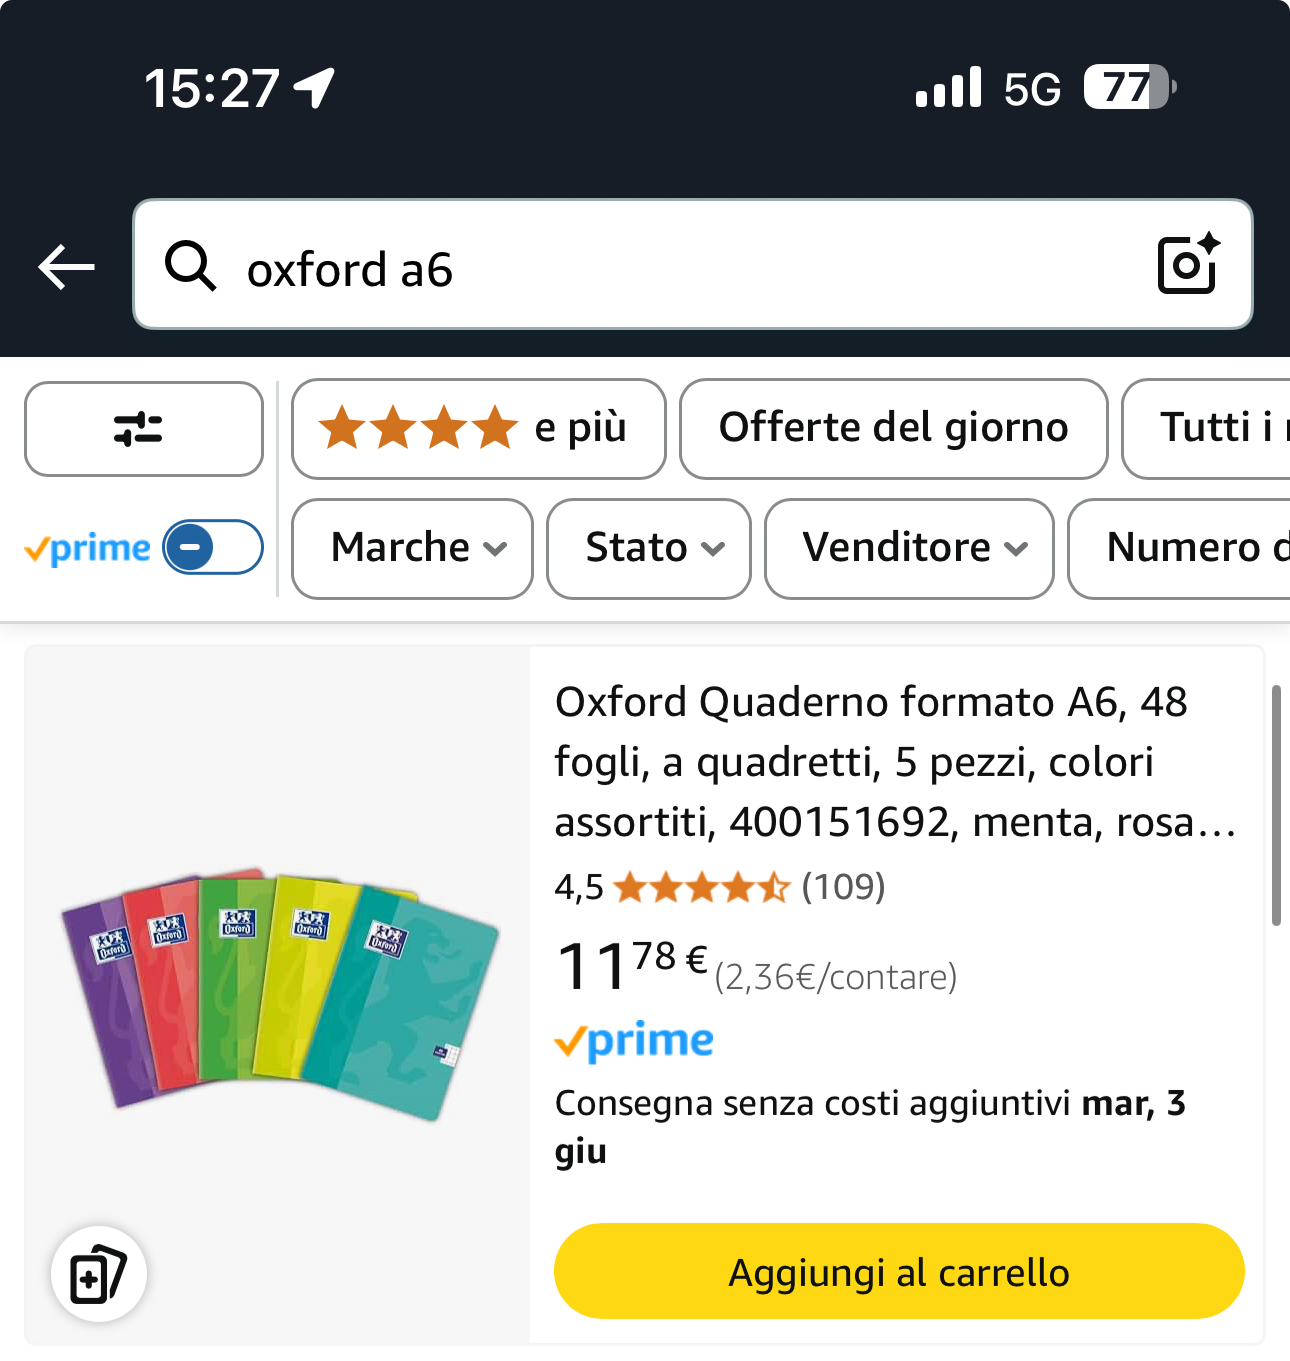Open the 109 ratings stars link
The height and width of the screenshot is (1361, 1290).
coord(720,887)
